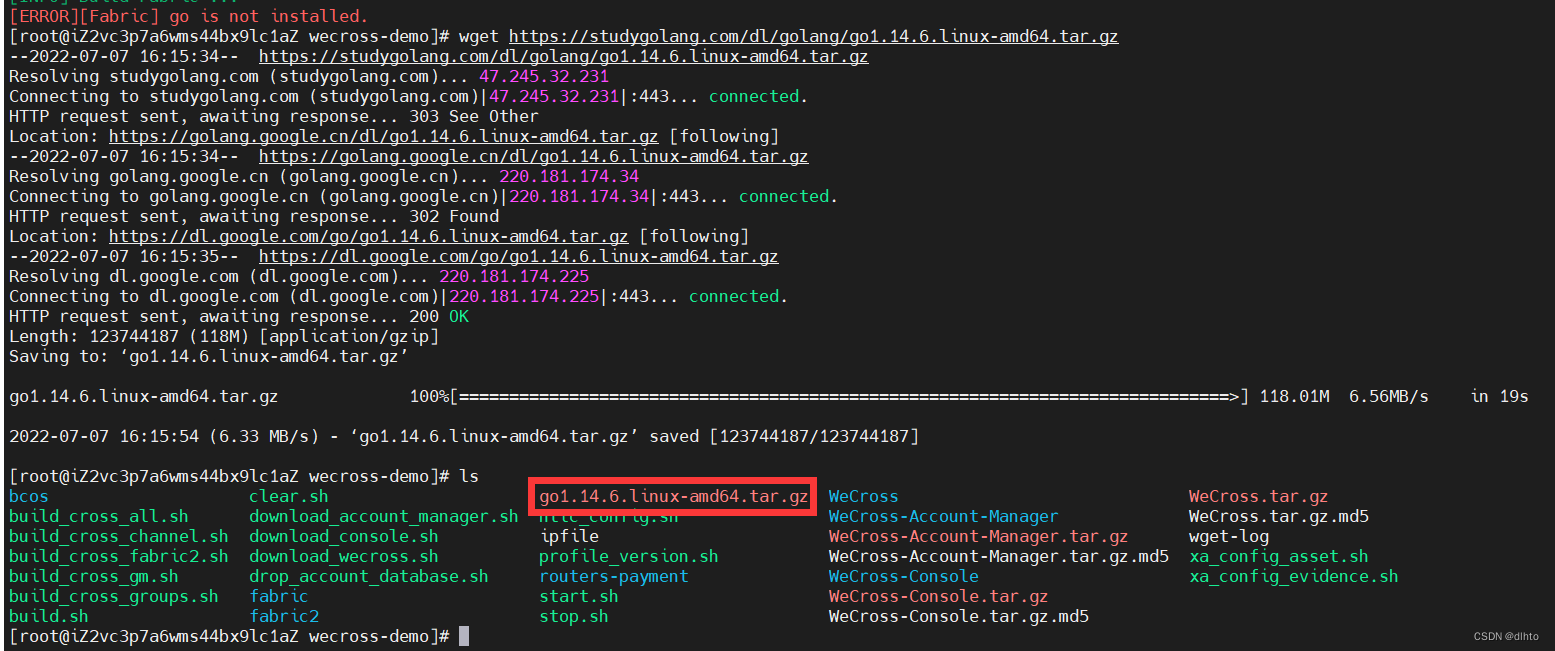The image size is (1555, 651).
Task: Select the 'xa_config_evidence.sh' file
Action: point(1294,577)
